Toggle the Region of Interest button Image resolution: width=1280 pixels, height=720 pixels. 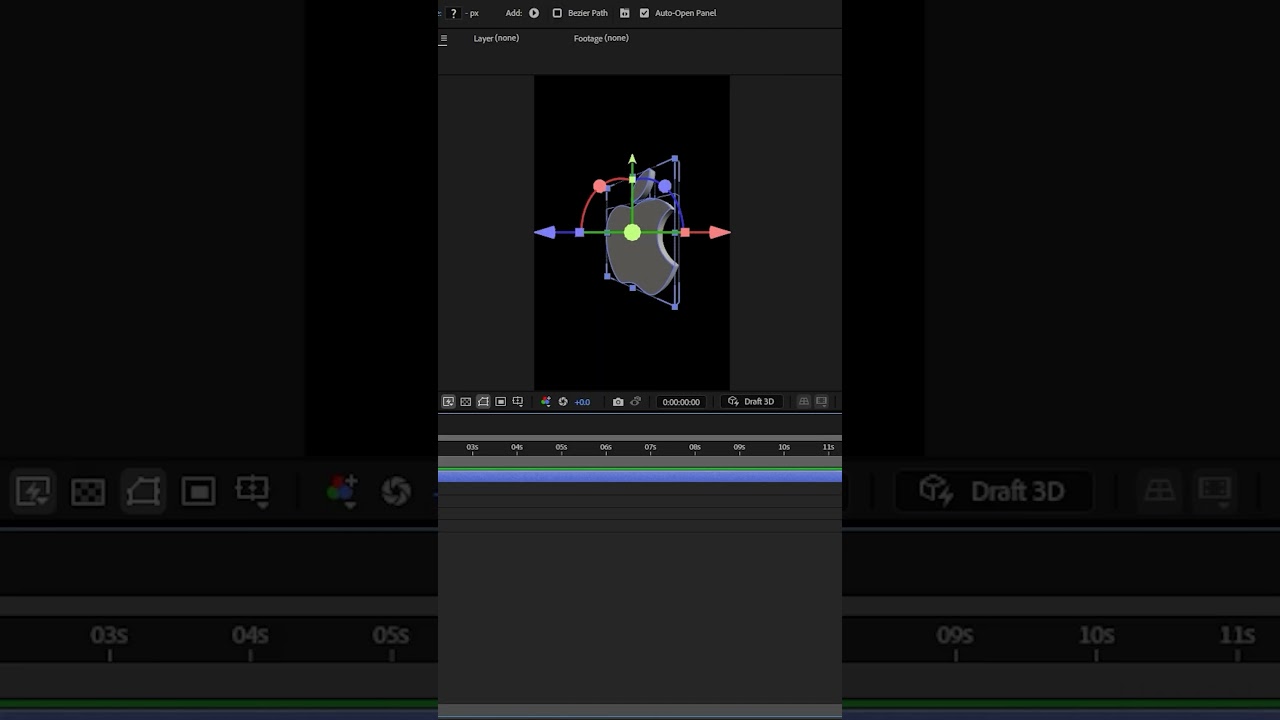click(501, 401)
